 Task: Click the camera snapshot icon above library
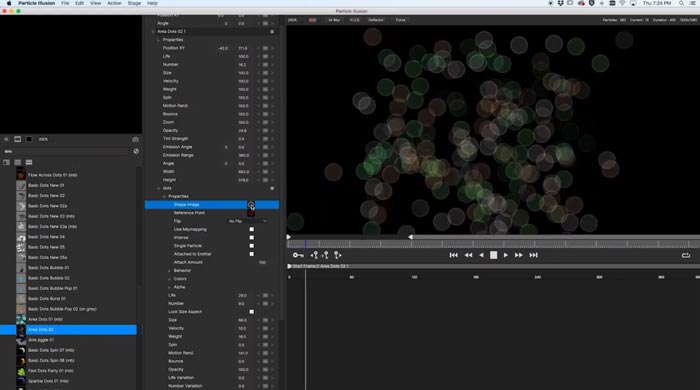[x=135, y=139]
